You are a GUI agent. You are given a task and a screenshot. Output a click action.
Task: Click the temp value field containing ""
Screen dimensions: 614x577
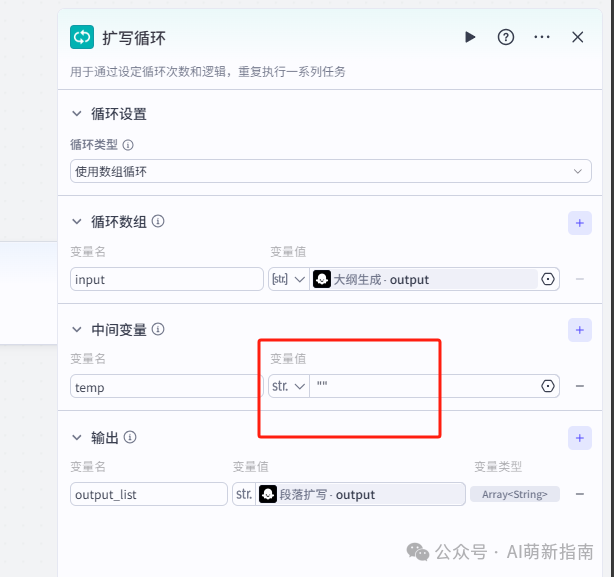[x=424, y=386]
